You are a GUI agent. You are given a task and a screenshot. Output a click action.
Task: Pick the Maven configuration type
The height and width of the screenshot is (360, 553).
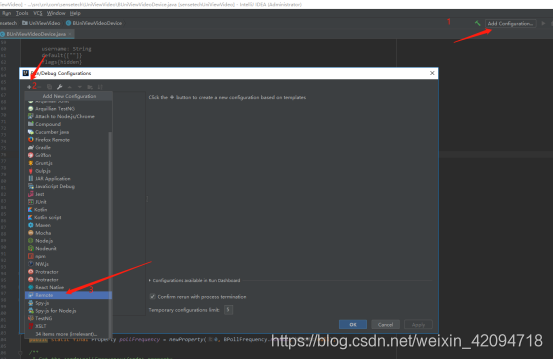point(68,225)
